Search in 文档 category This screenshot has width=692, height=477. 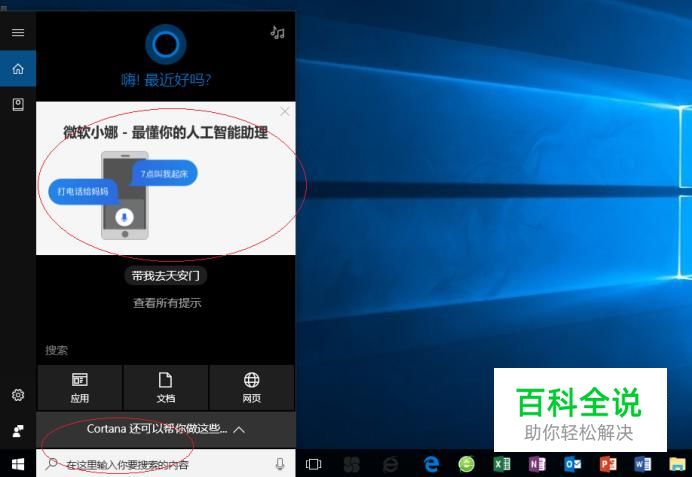click(165, 387)
